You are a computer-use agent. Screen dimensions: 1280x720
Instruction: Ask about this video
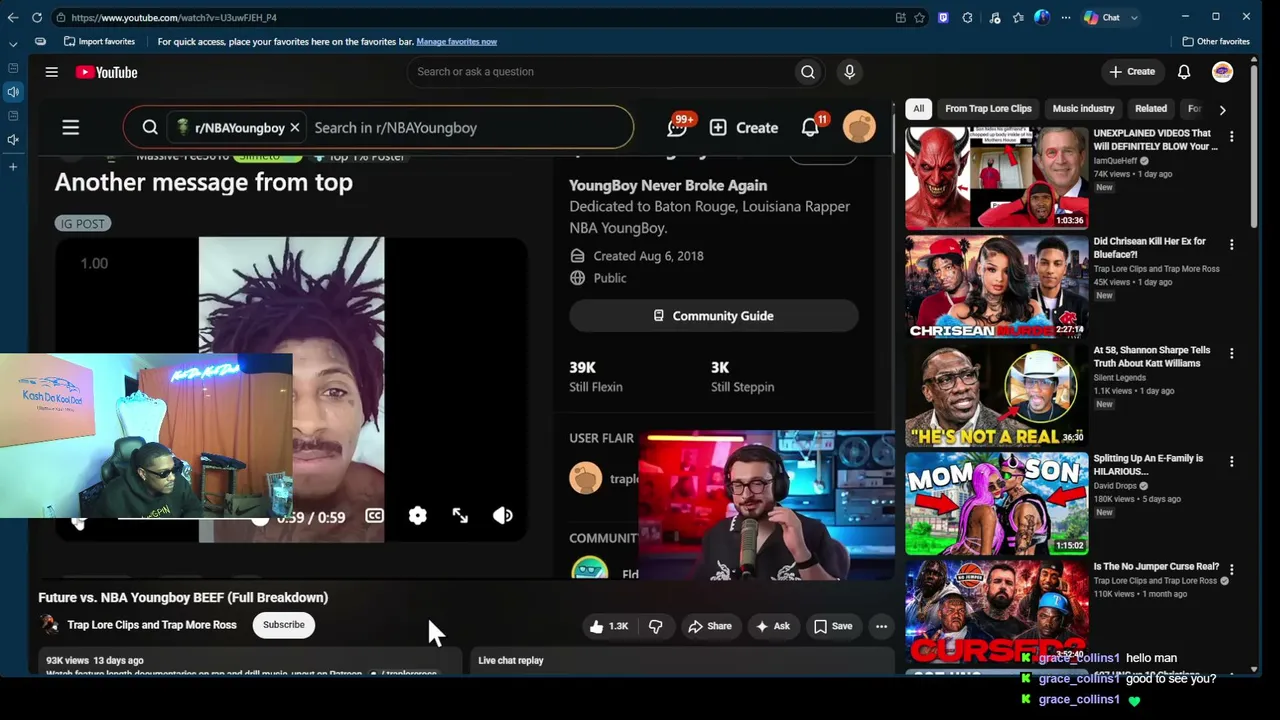tap(773, 626)
